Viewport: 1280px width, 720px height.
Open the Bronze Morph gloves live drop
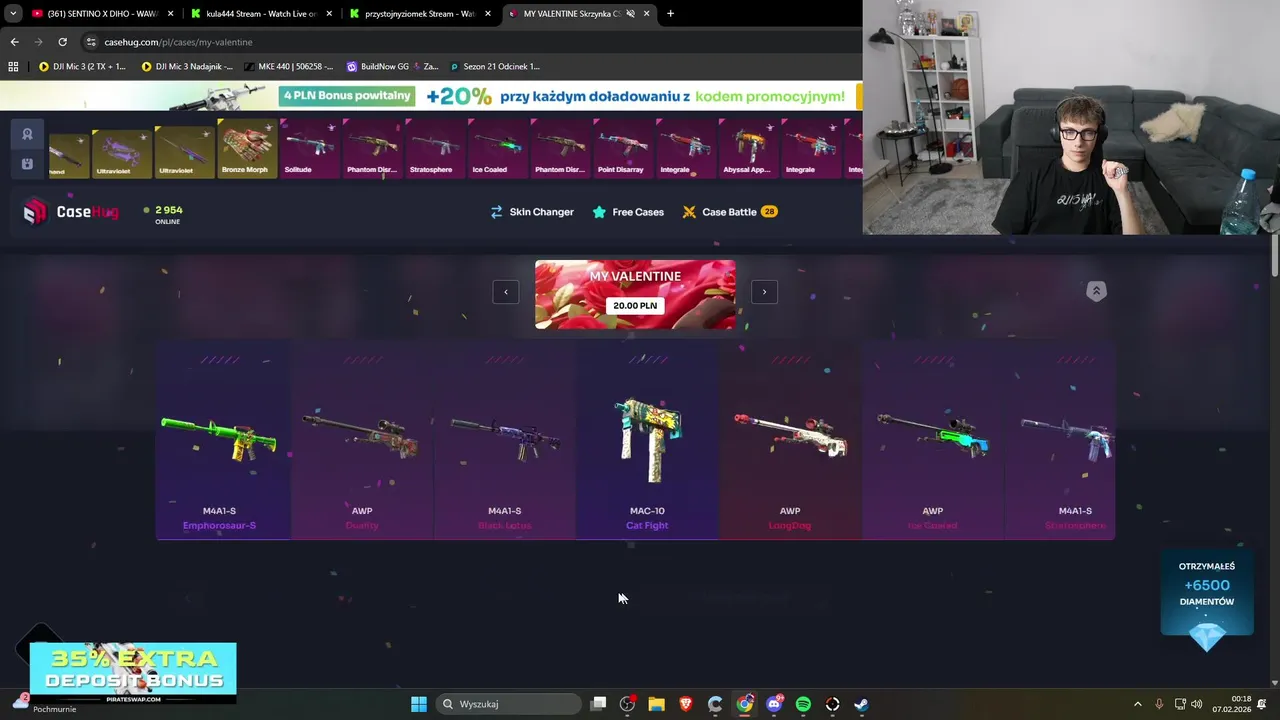tap(246, 148)
